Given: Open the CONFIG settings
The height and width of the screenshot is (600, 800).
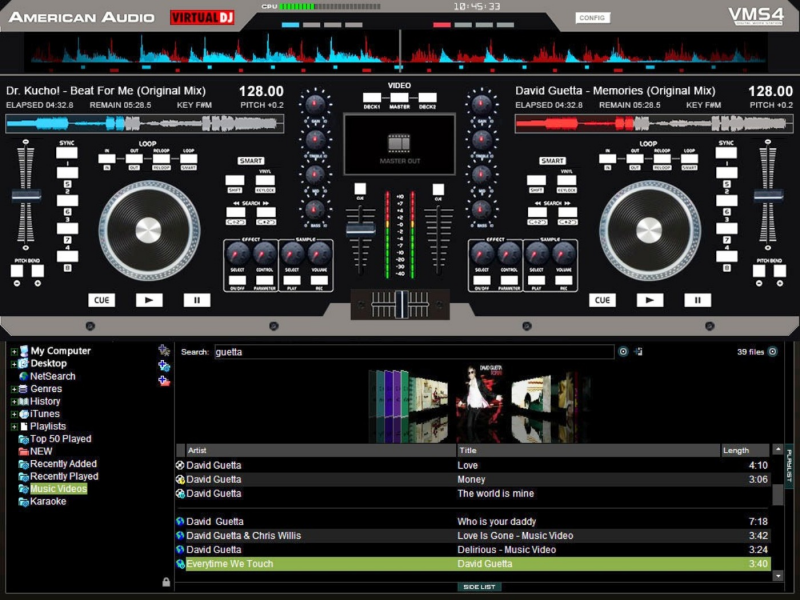Looking at the screenshot, I should point(592,18).
